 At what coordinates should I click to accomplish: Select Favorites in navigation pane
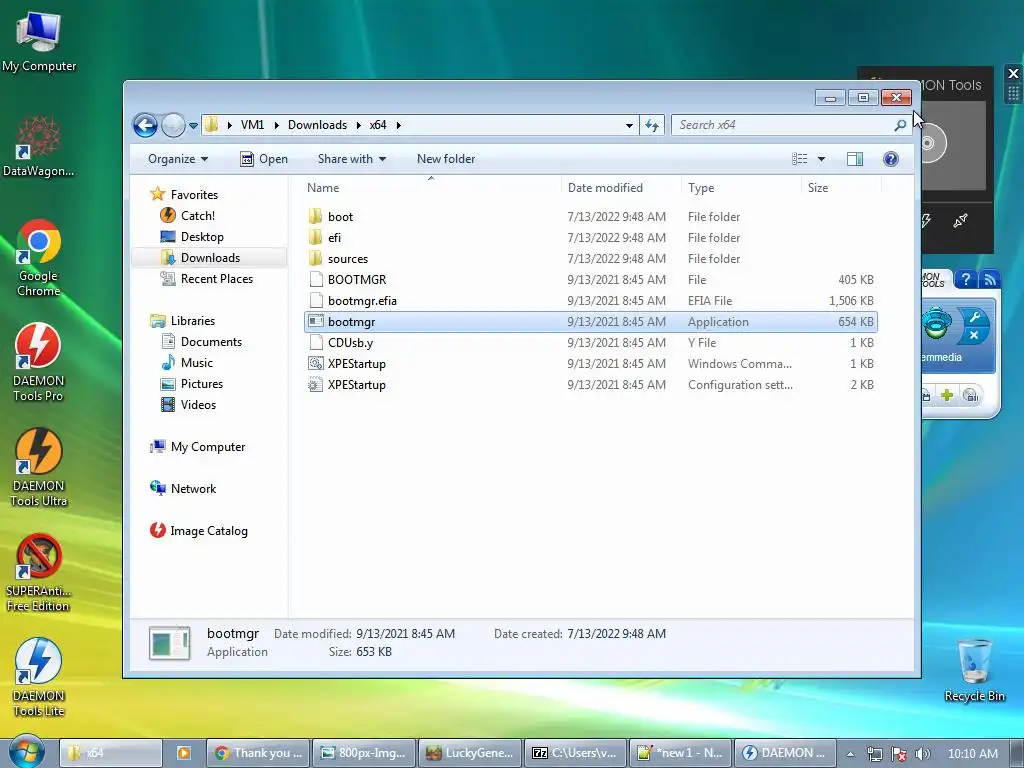[x=194, y=195]
